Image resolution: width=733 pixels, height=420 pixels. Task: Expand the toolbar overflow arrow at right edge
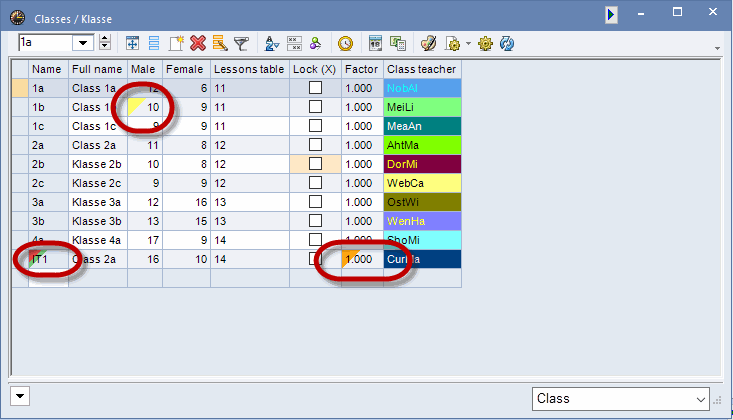717,48
